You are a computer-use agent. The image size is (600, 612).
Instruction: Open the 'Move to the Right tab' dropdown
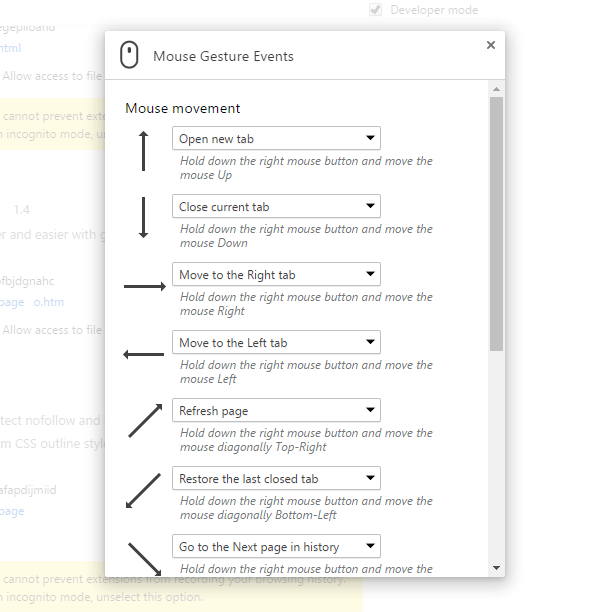click(276, 275)
